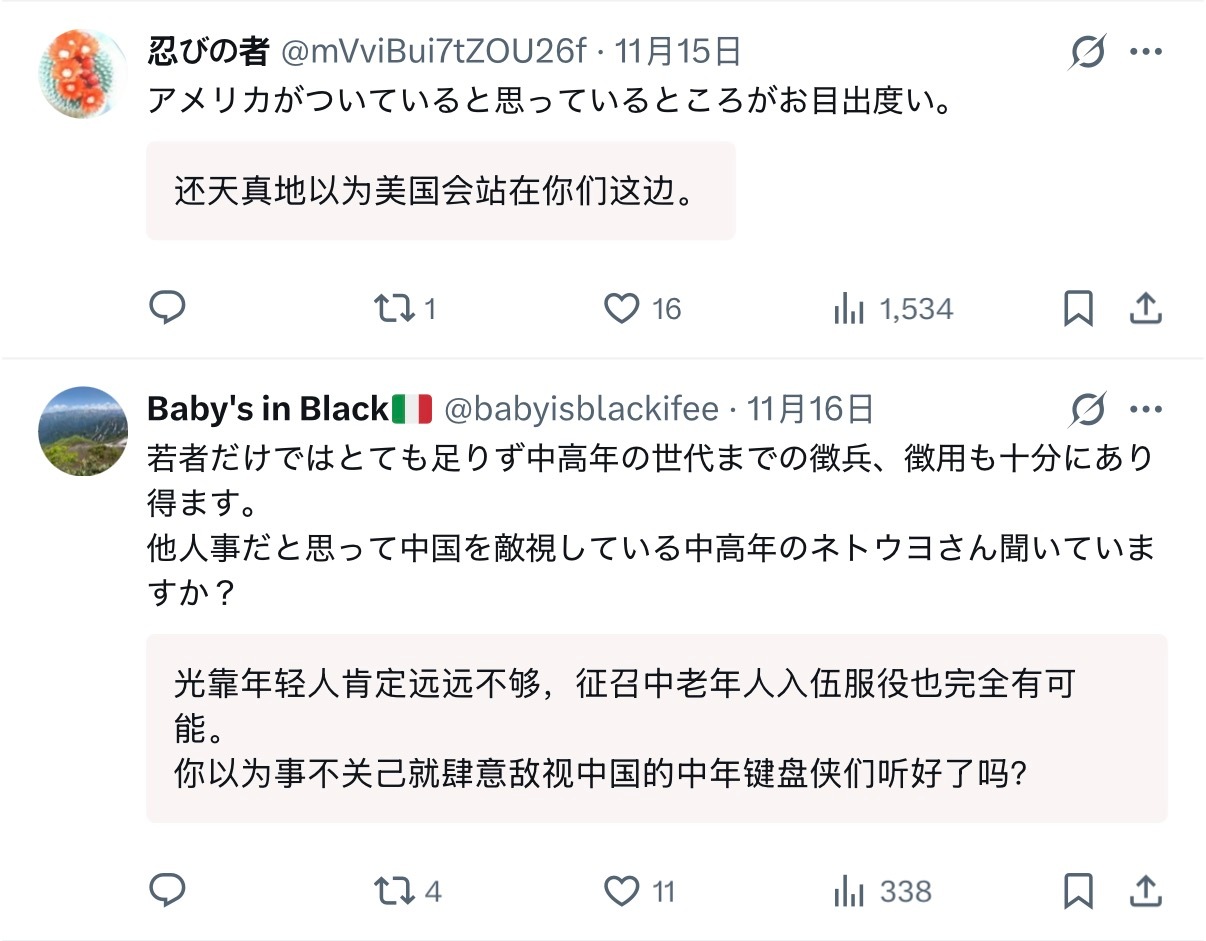Open Grok icon on Baby's in Black post
This screenshot has width=1206, height=941.
pos(1087,409)
